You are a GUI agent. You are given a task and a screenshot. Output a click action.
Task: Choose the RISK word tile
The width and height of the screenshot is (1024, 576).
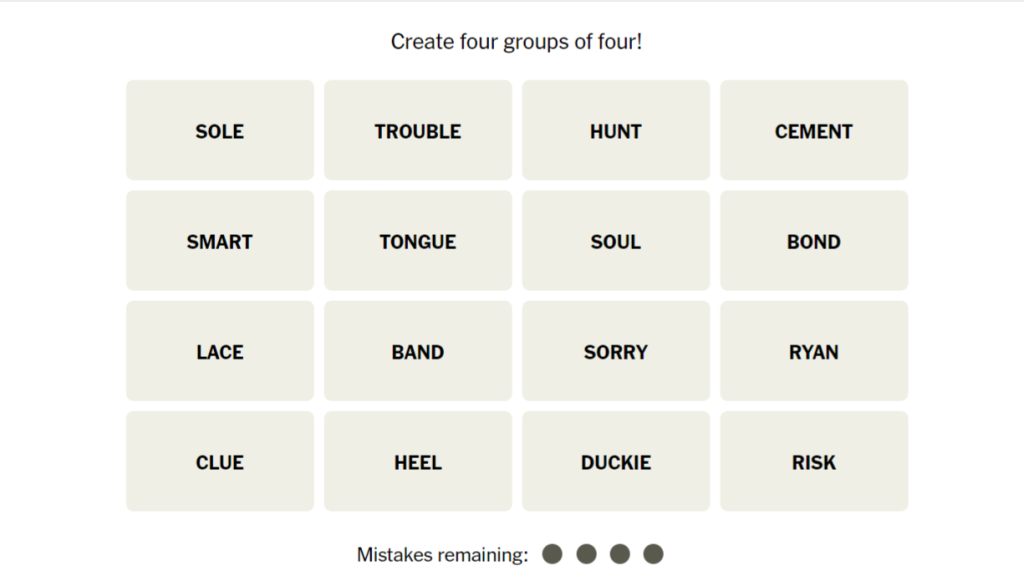point(814,461)
